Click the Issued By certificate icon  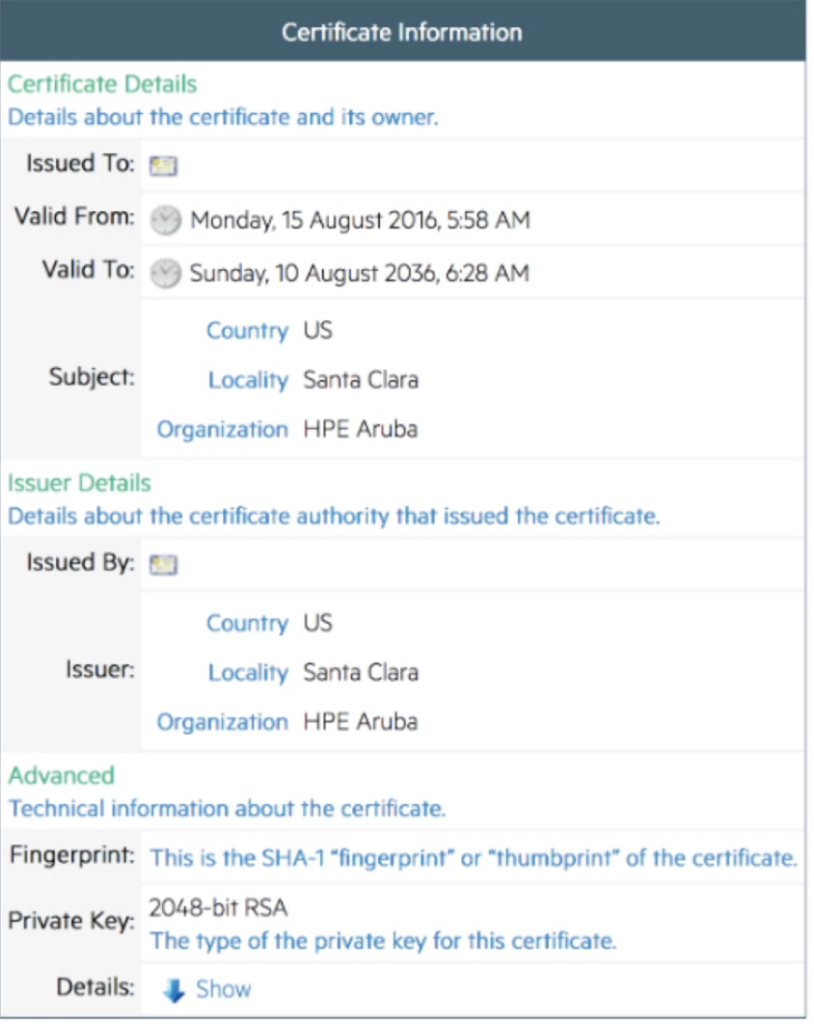[x=163, y=565]
